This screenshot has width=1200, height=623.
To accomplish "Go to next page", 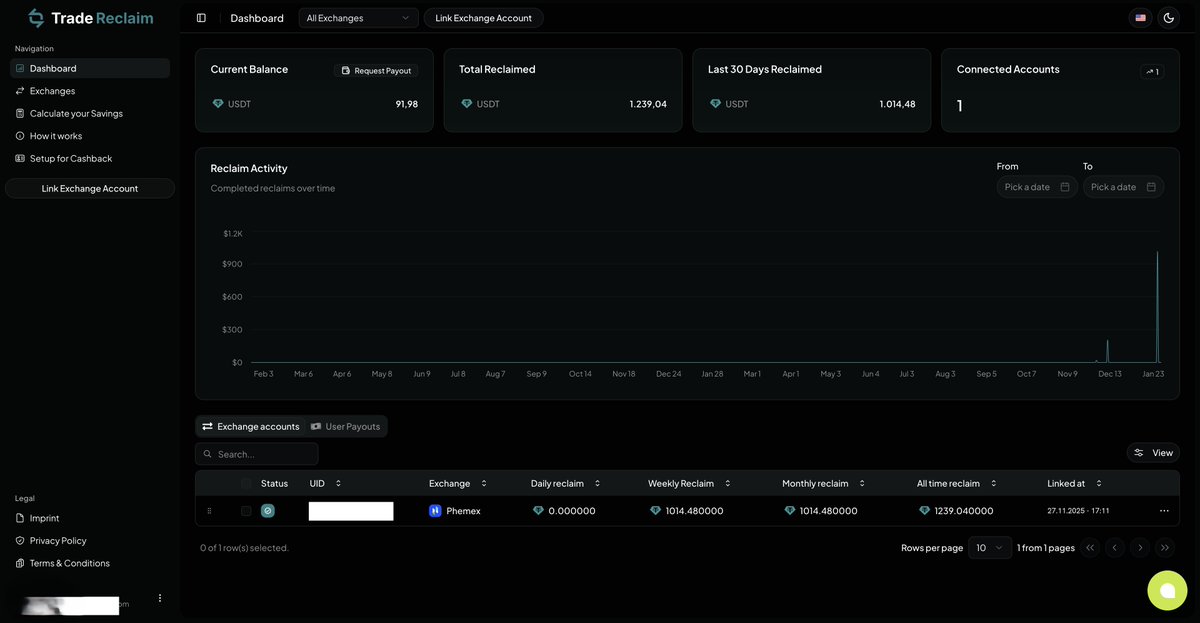I will (1140, 548).
